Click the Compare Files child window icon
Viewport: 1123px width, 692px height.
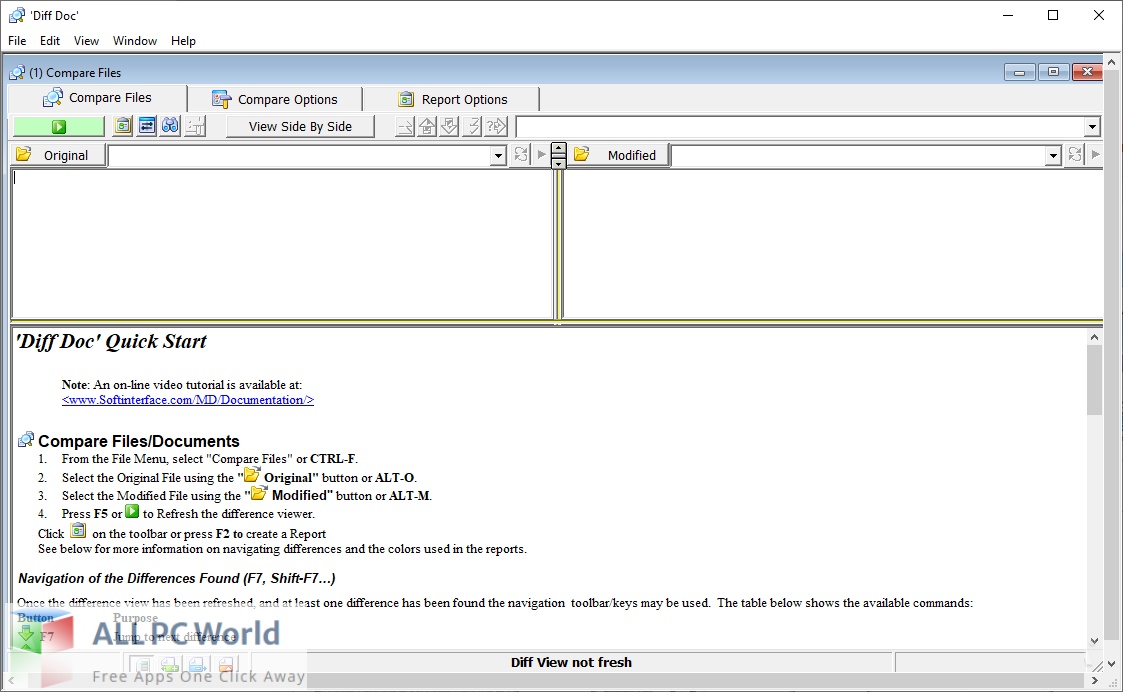[x=16, y=72]
